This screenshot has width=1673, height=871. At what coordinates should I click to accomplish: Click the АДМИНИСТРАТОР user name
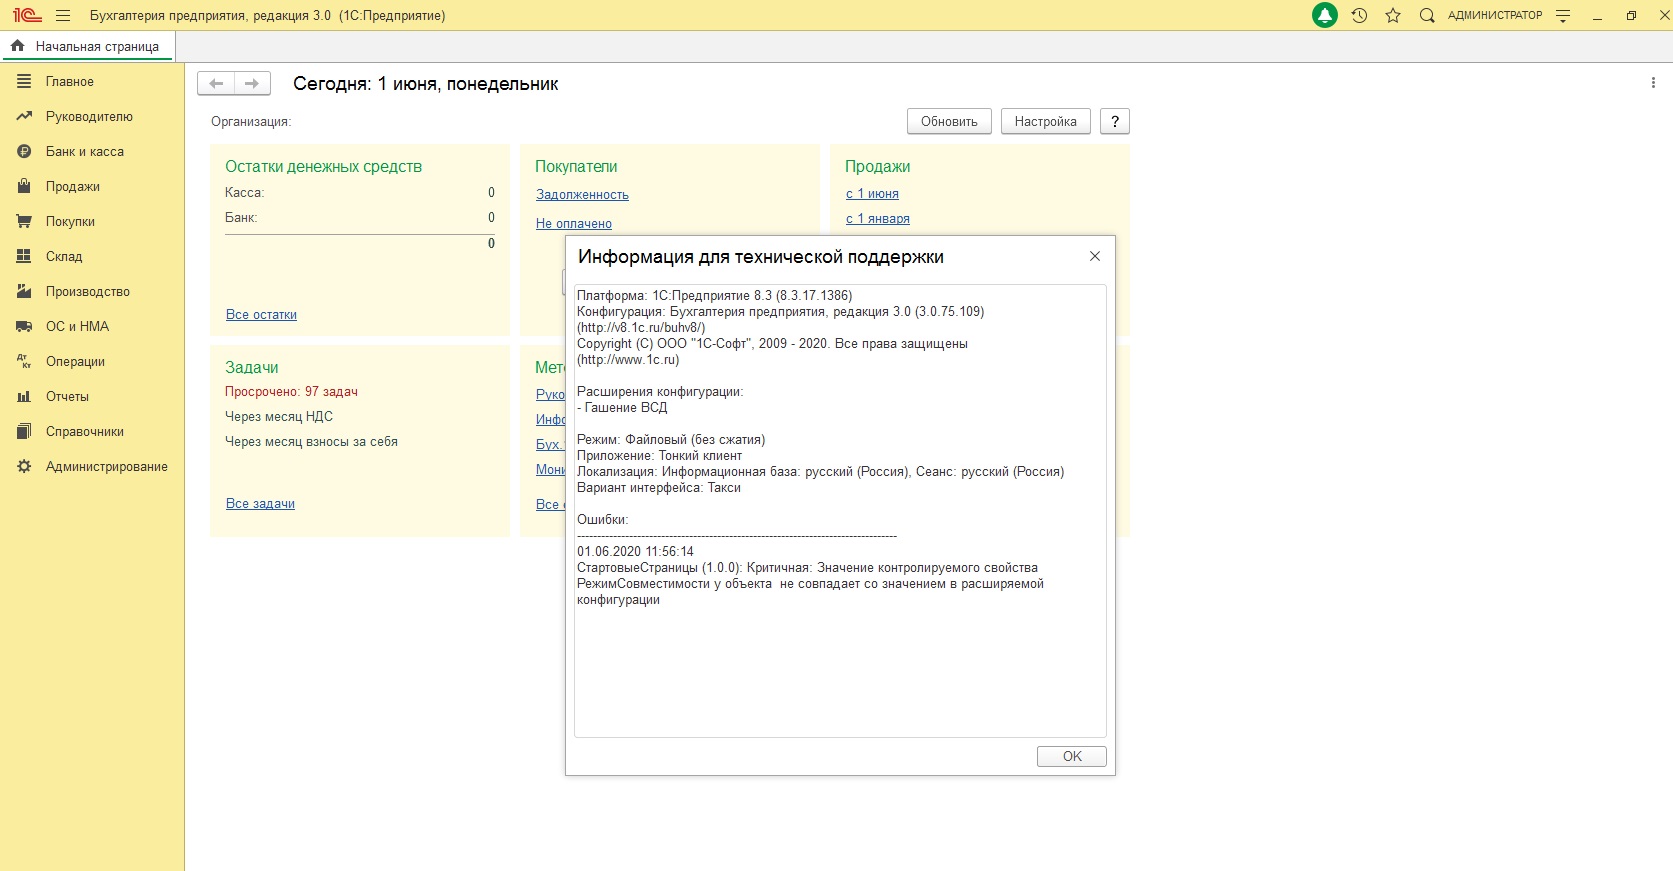(x=1495, y=15)
